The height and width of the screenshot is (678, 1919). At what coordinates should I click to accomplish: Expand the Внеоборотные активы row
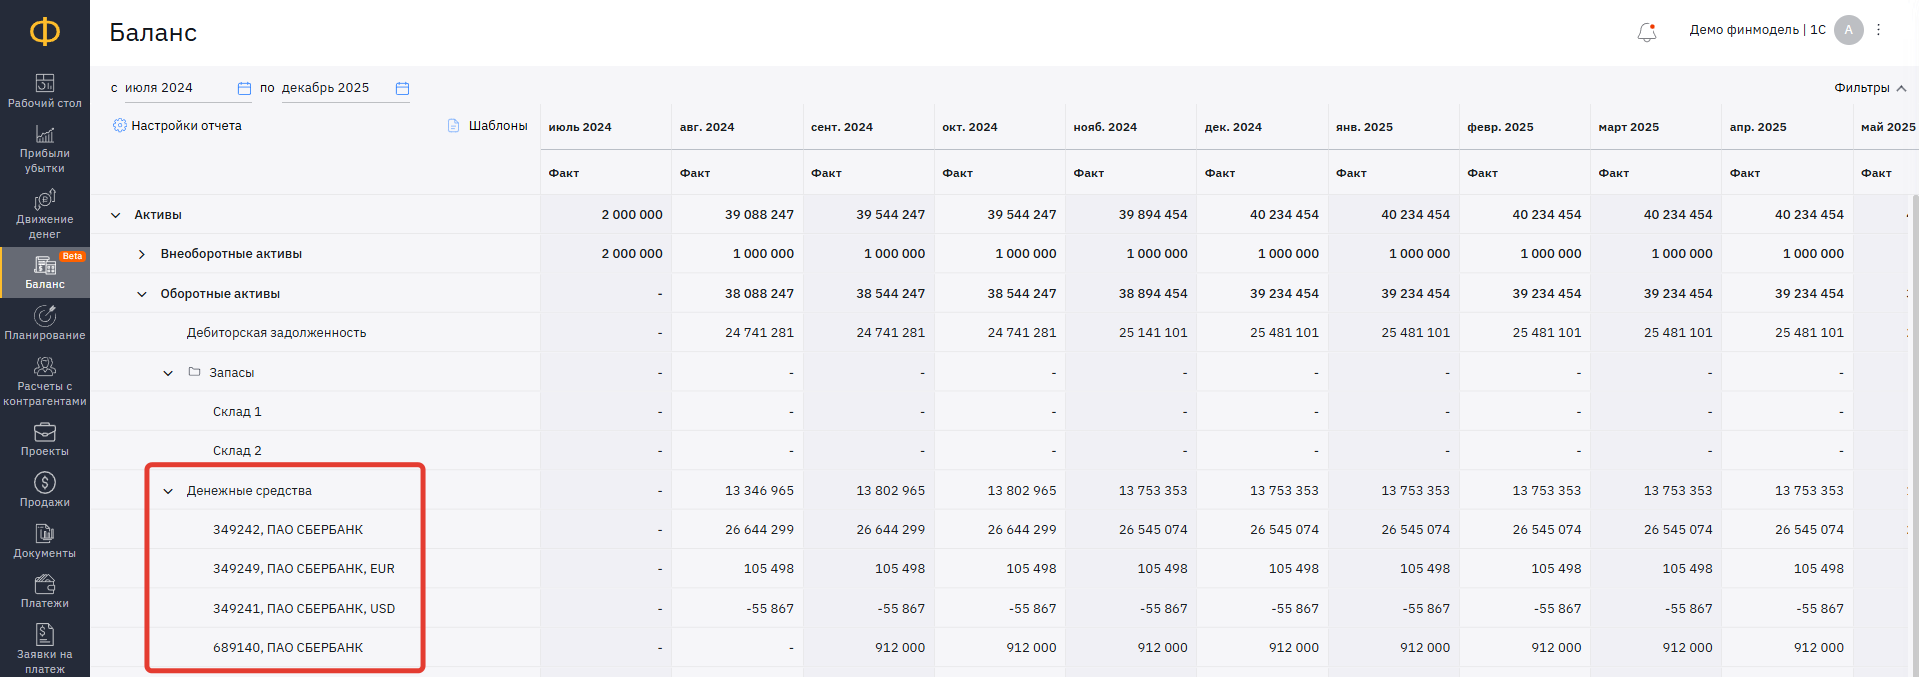click(x=142, y=254)
